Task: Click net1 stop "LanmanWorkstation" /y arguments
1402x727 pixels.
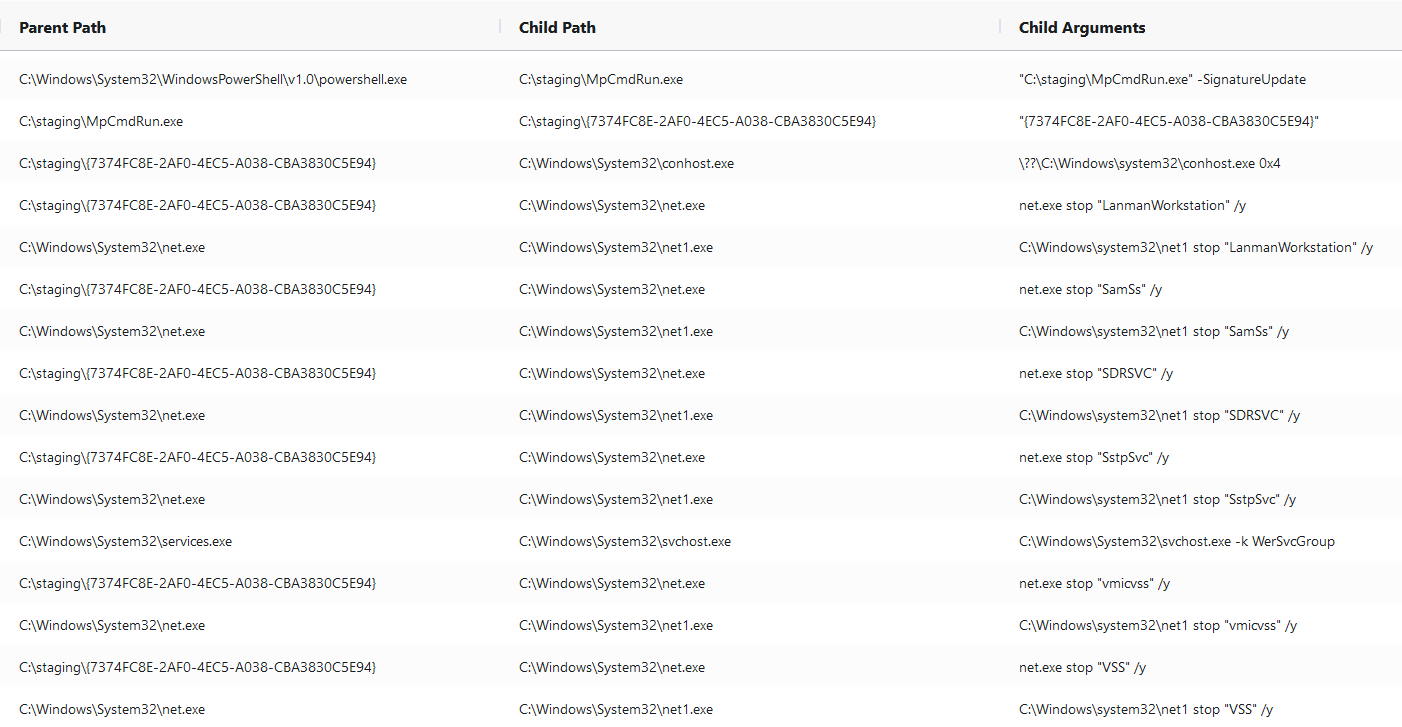Action: point(1196,247)
